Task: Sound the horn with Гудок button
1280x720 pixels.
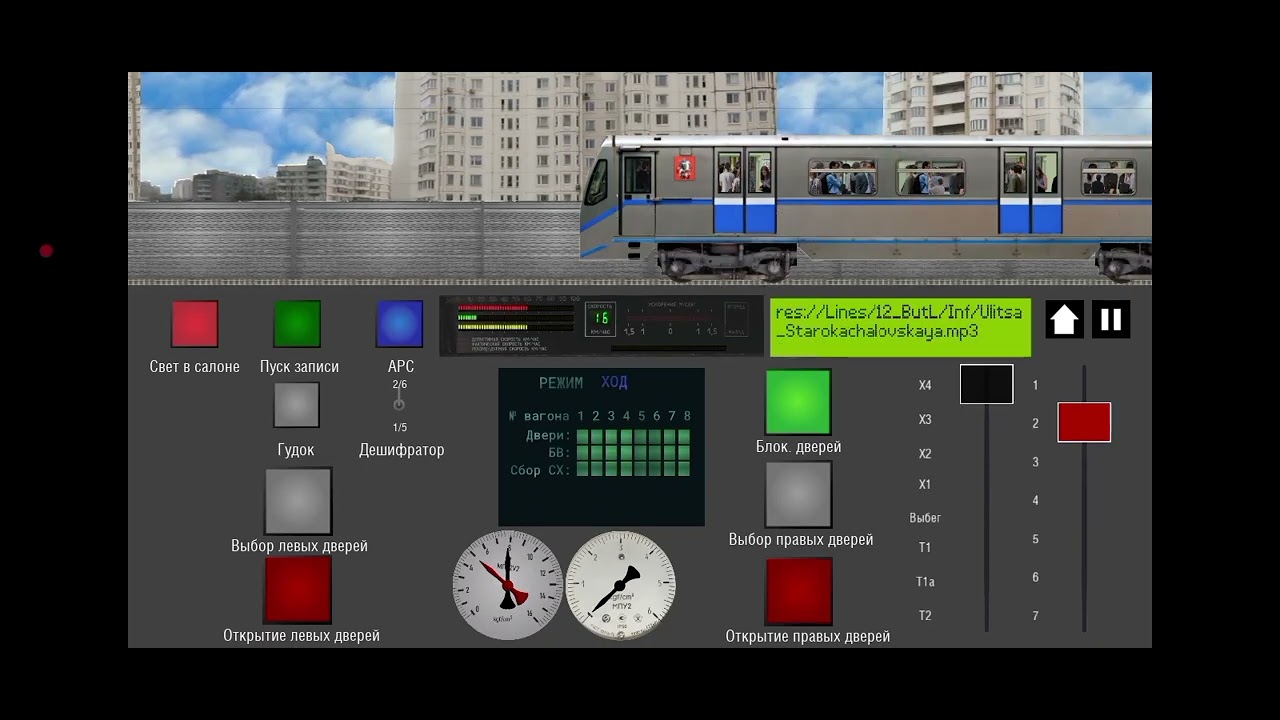Action: tap(297, 405)
